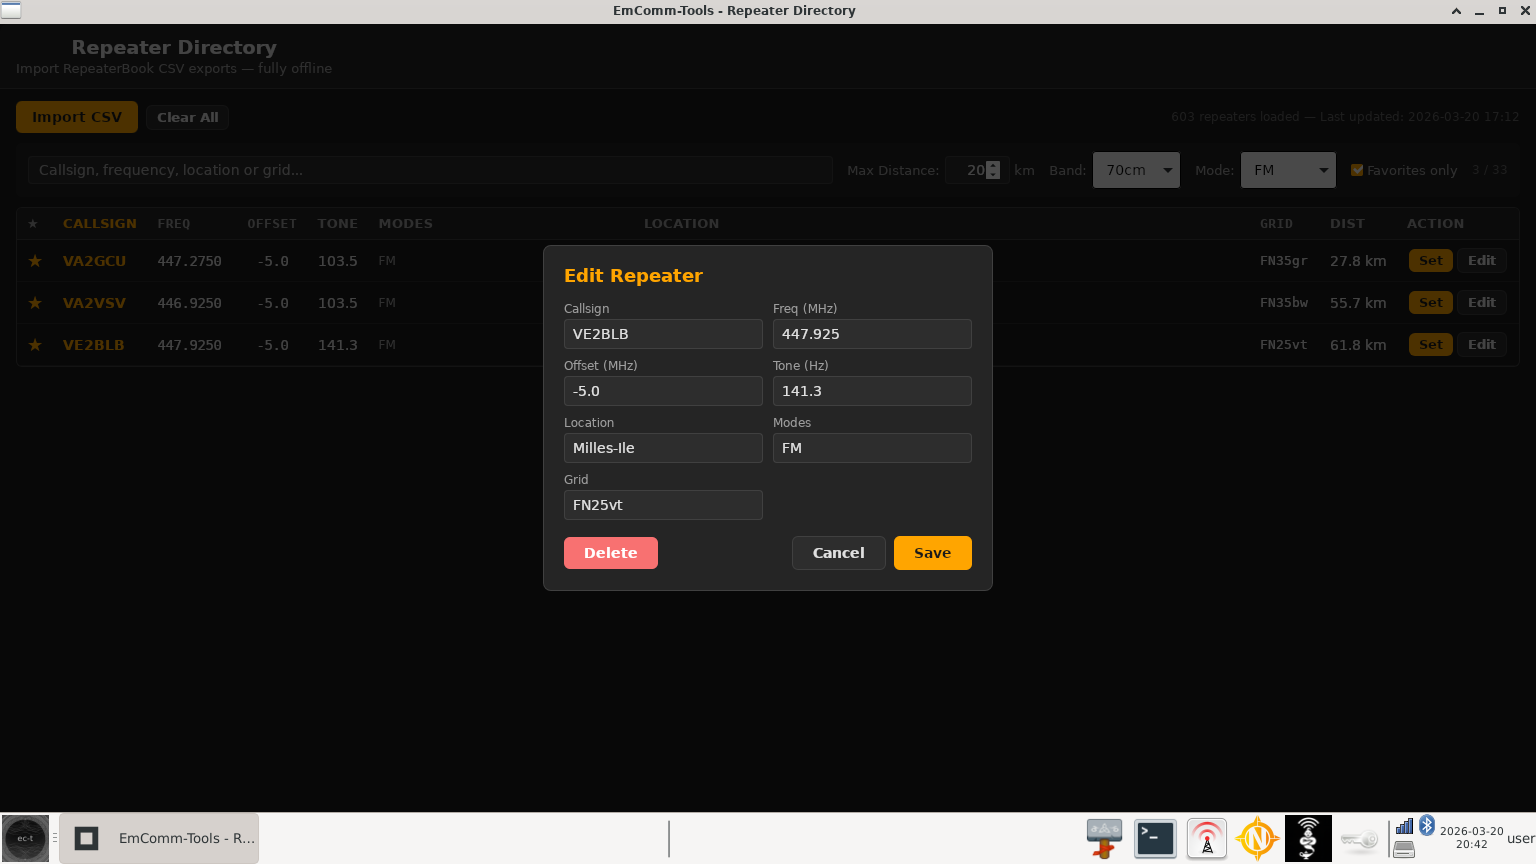The width and height of the screenshot is (1536, 864).
Task: Open the disk drive tray icon
Action: pos(1404,850)
